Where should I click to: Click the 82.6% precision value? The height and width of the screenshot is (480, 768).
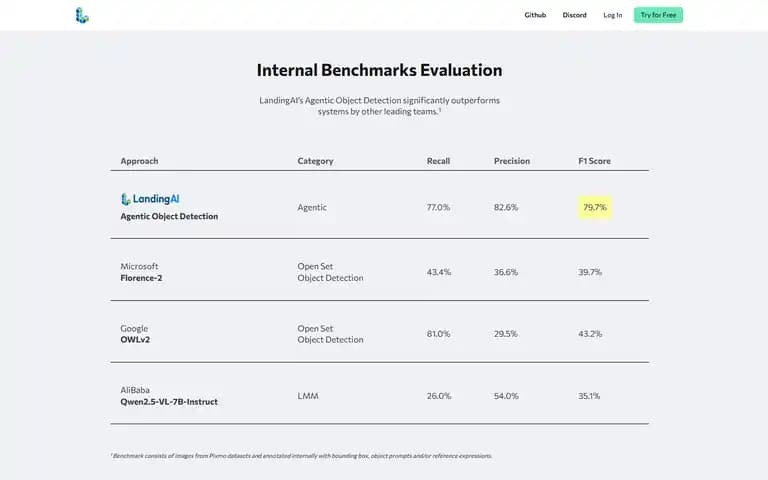[505, 207]
